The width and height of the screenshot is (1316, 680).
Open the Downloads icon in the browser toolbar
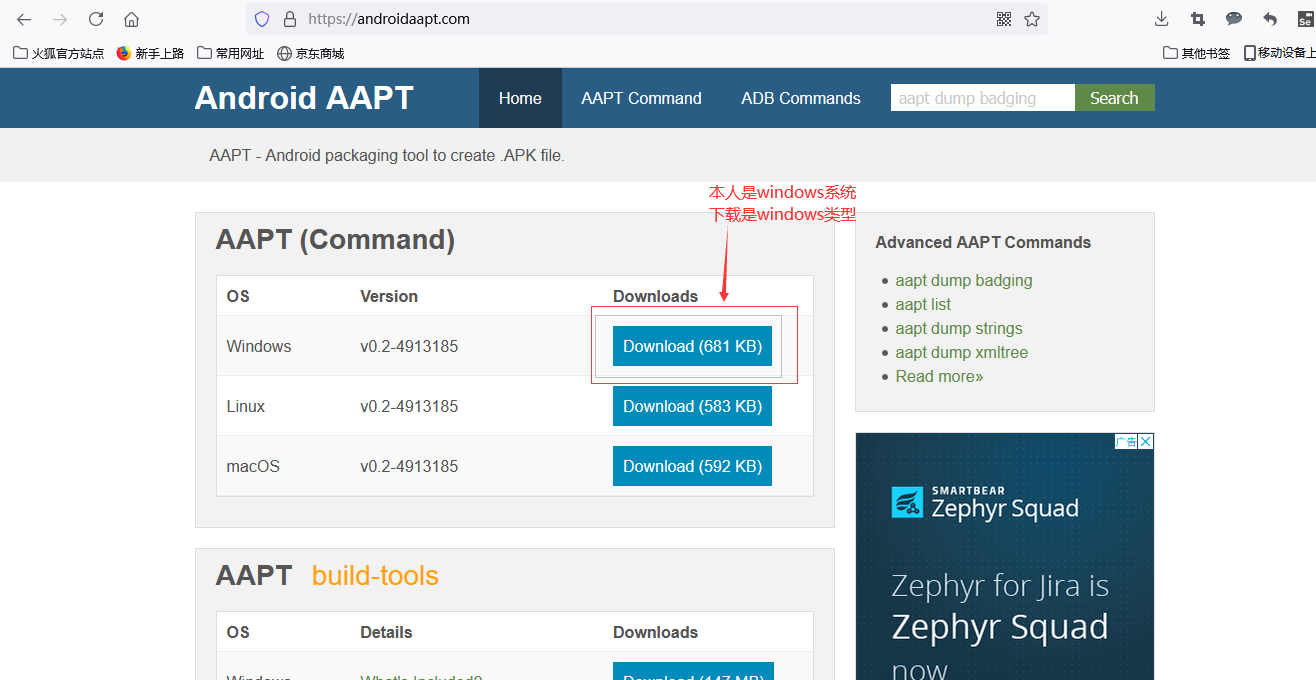tap(1160, 18)
